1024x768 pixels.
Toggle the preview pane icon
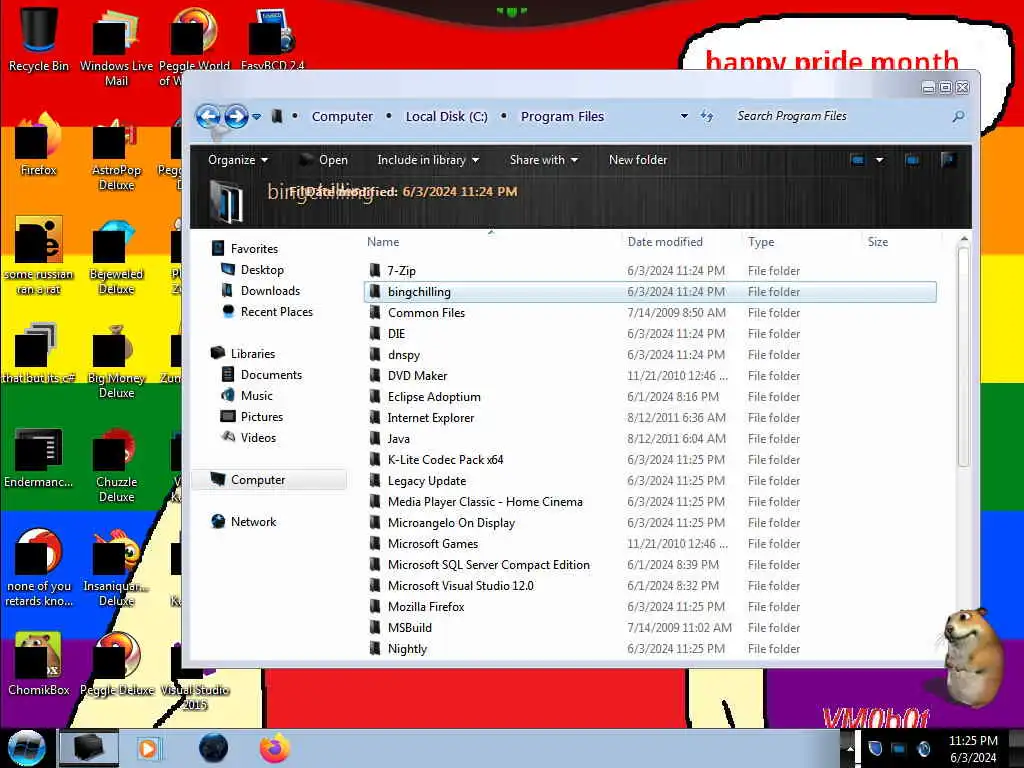coord(912,160)
